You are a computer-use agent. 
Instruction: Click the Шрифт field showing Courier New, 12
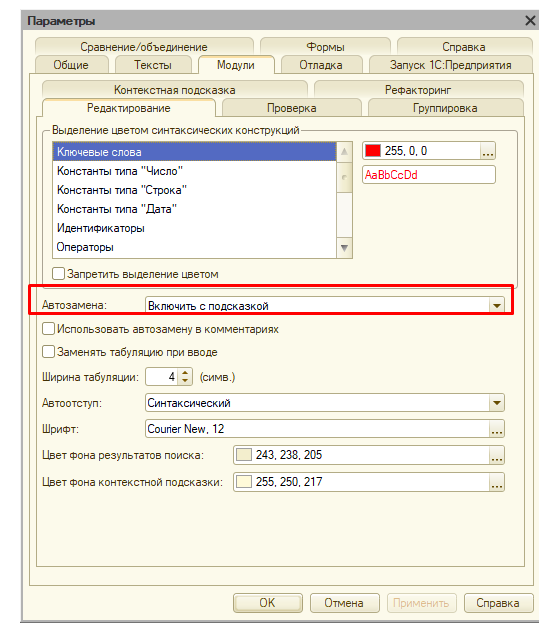click(x=318, y=429)
